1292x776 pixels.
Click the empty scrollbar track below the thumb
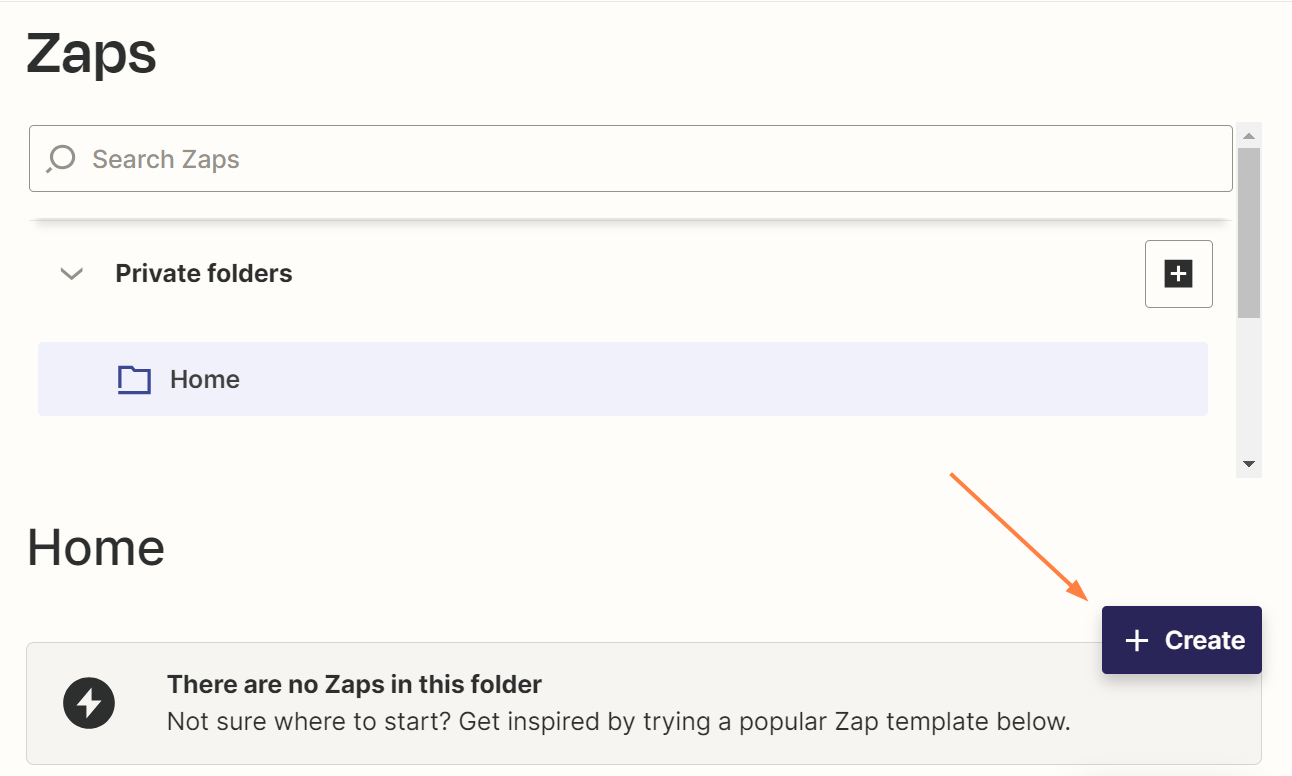tap(1248, 390)
